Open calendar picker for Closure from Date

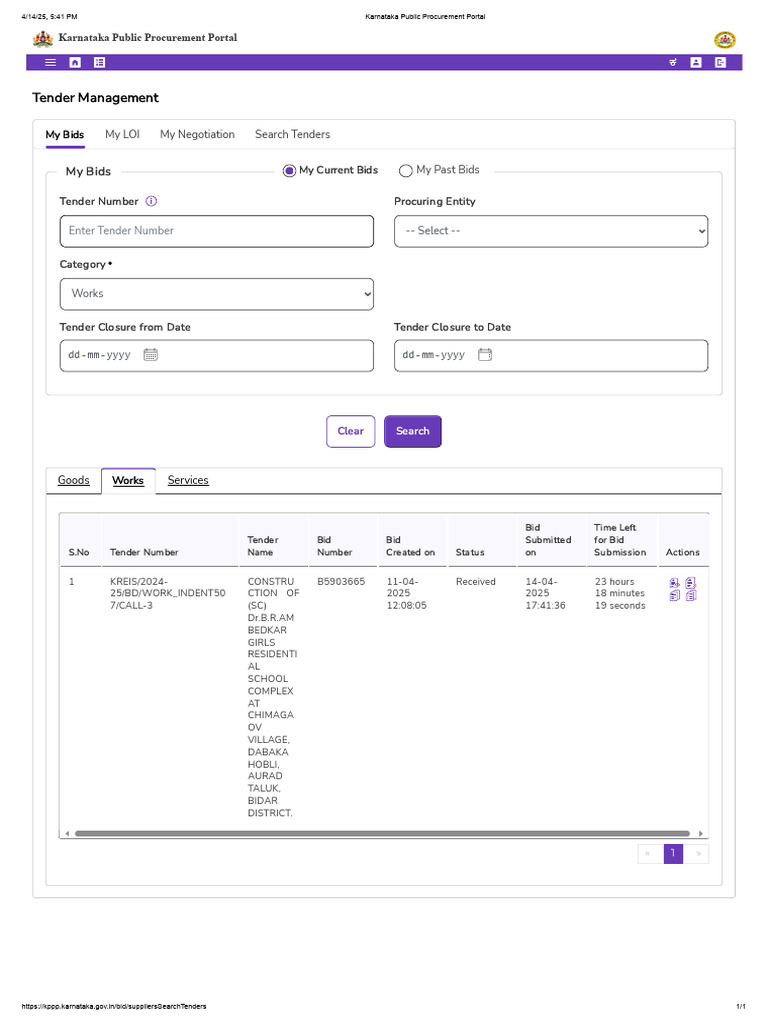[x=151, y=355]
